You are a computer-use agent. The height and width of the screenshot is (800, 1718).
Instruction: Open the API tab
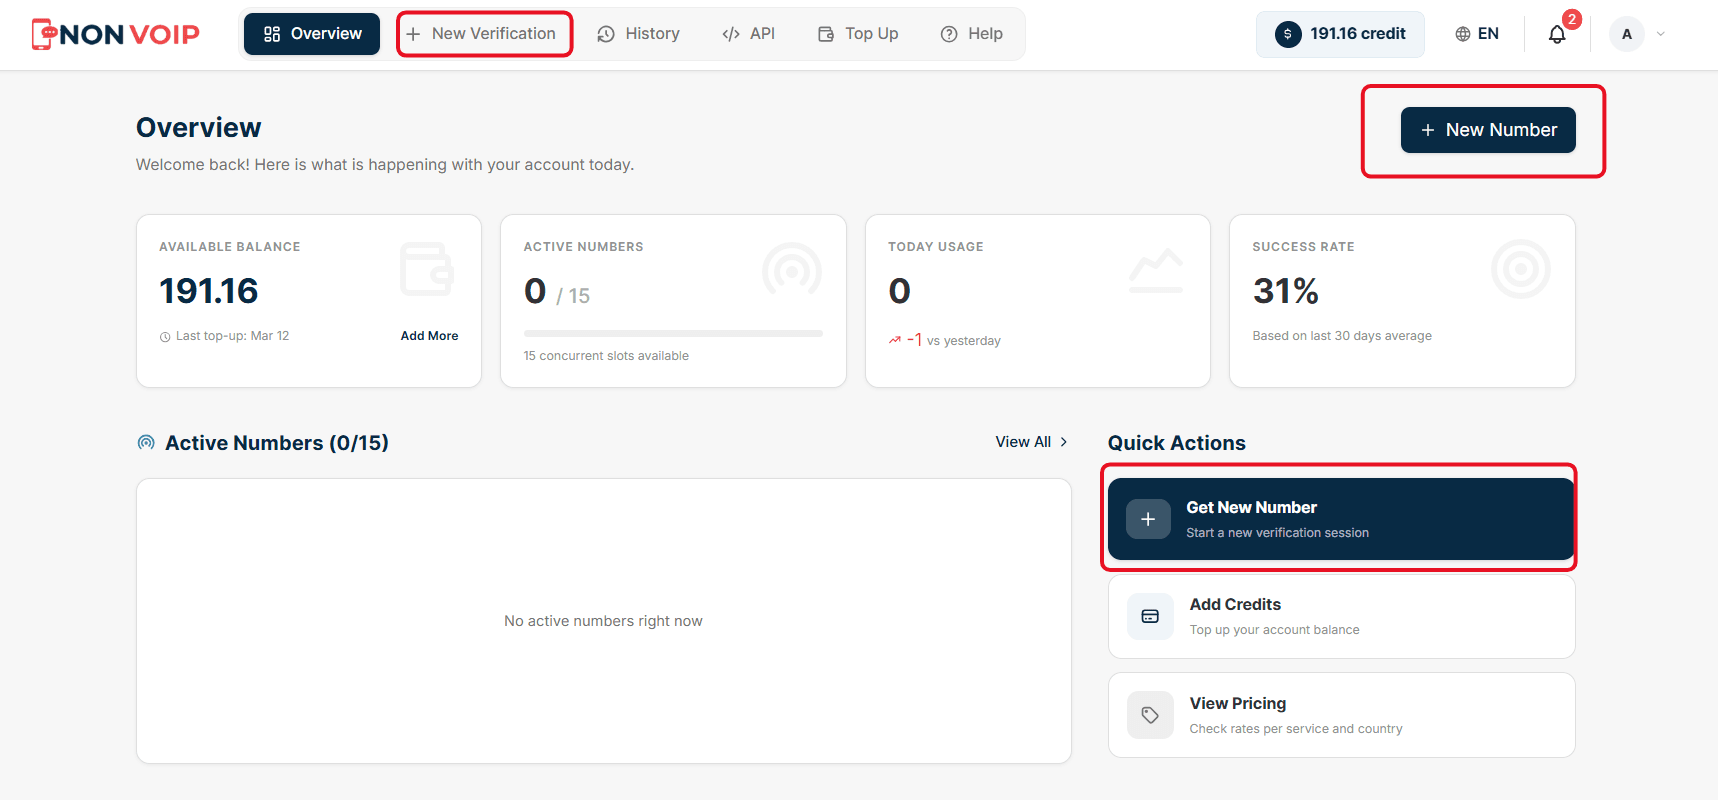click(748, 34)
